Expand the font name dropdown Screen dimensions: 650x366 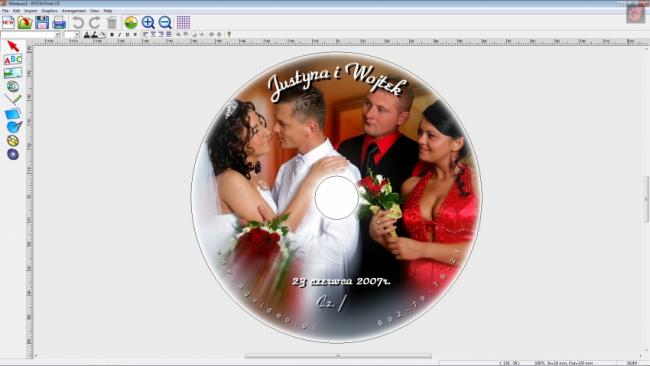click(58, 35)
